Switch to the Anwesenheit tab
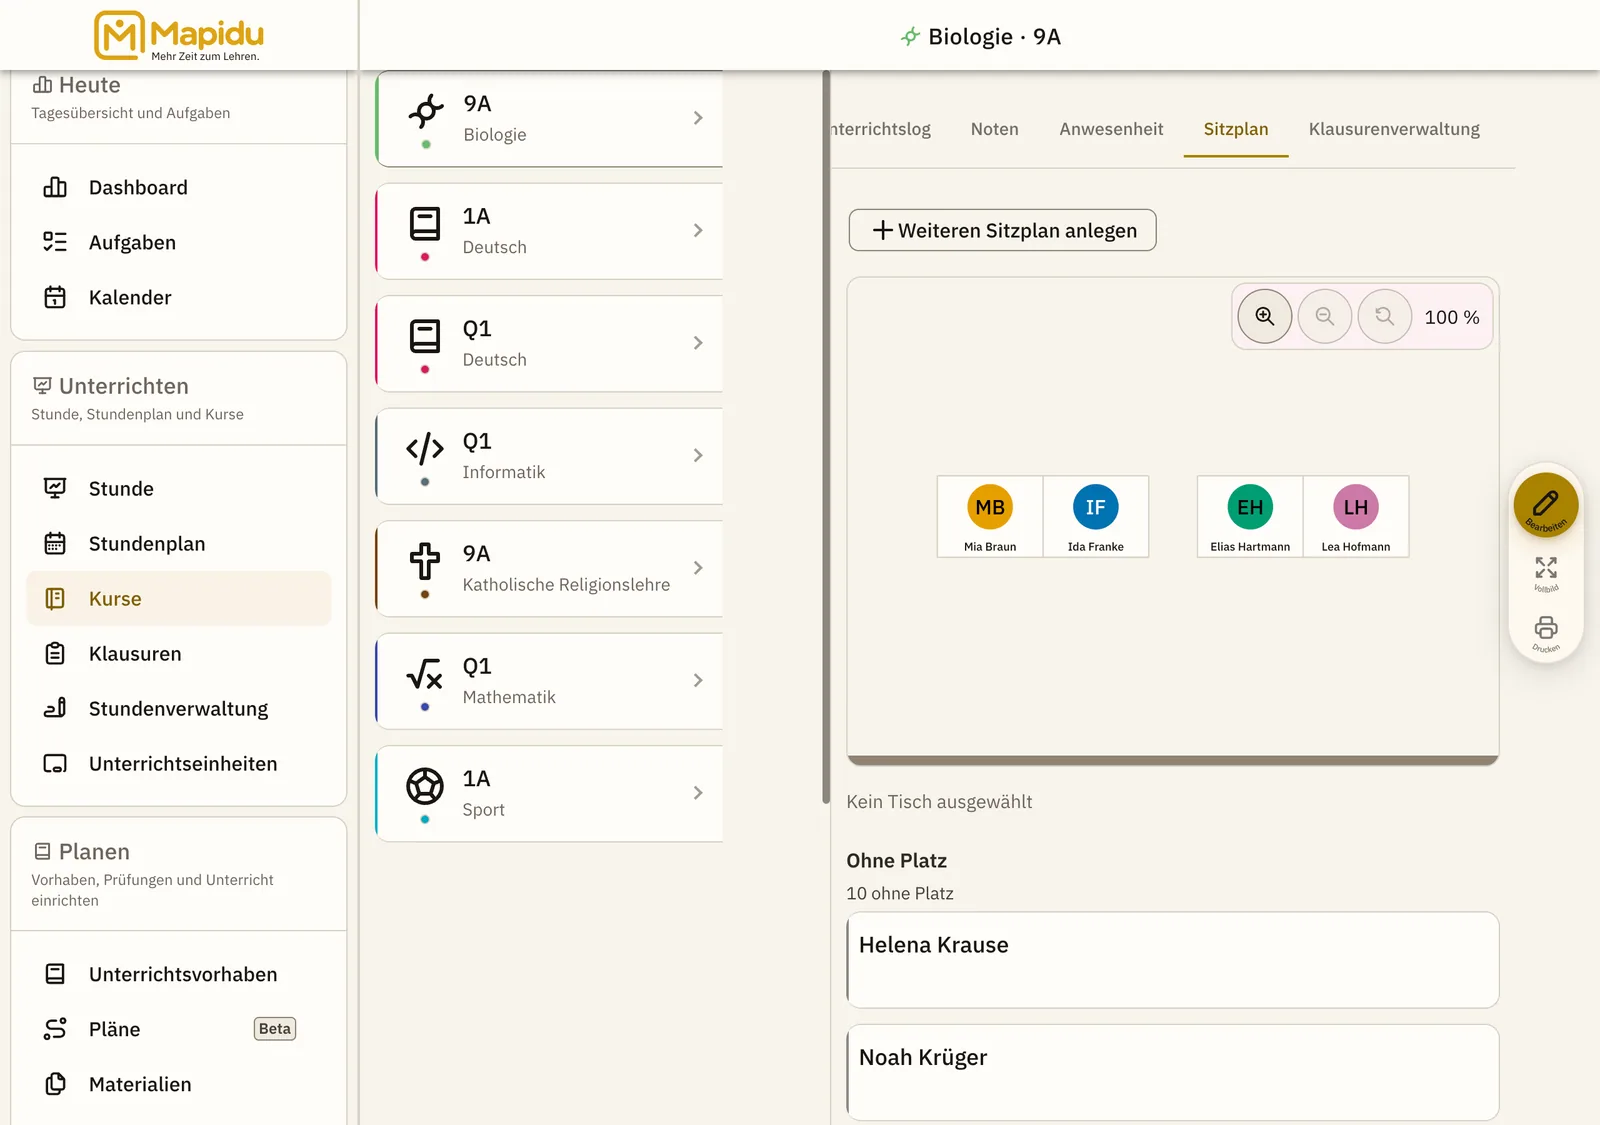This screenshot has width=1600, height=1125. pyautogui.click(x=1111, y=130)
